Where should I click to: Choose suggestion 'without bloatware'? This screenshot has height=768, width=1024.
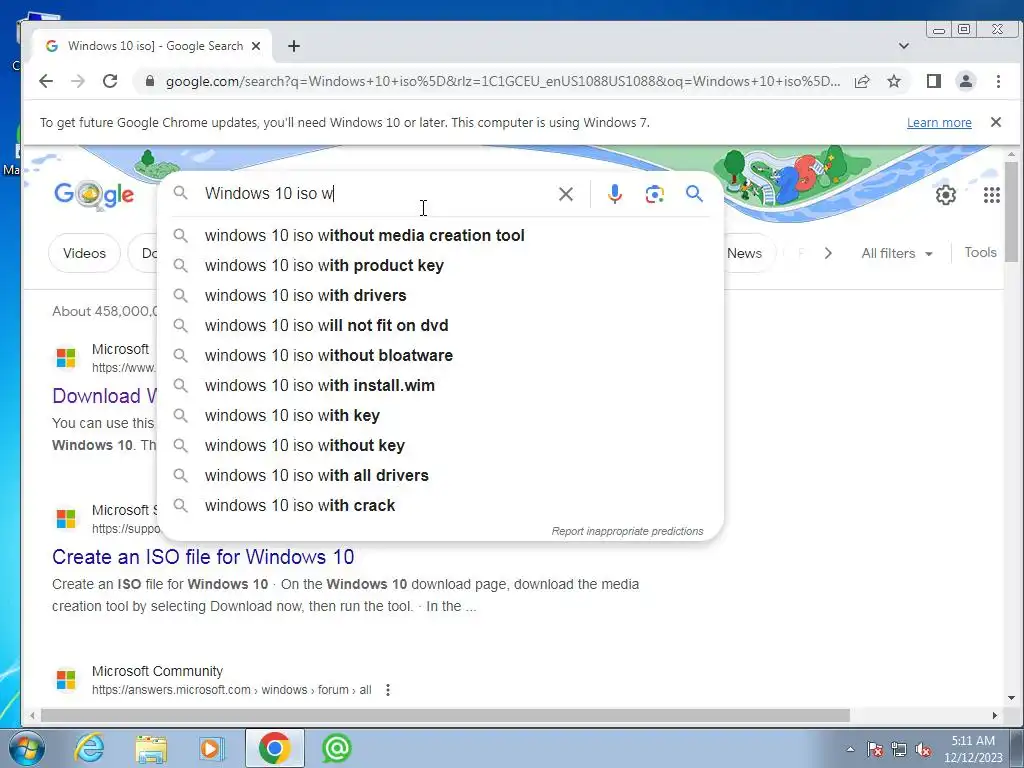441,356
